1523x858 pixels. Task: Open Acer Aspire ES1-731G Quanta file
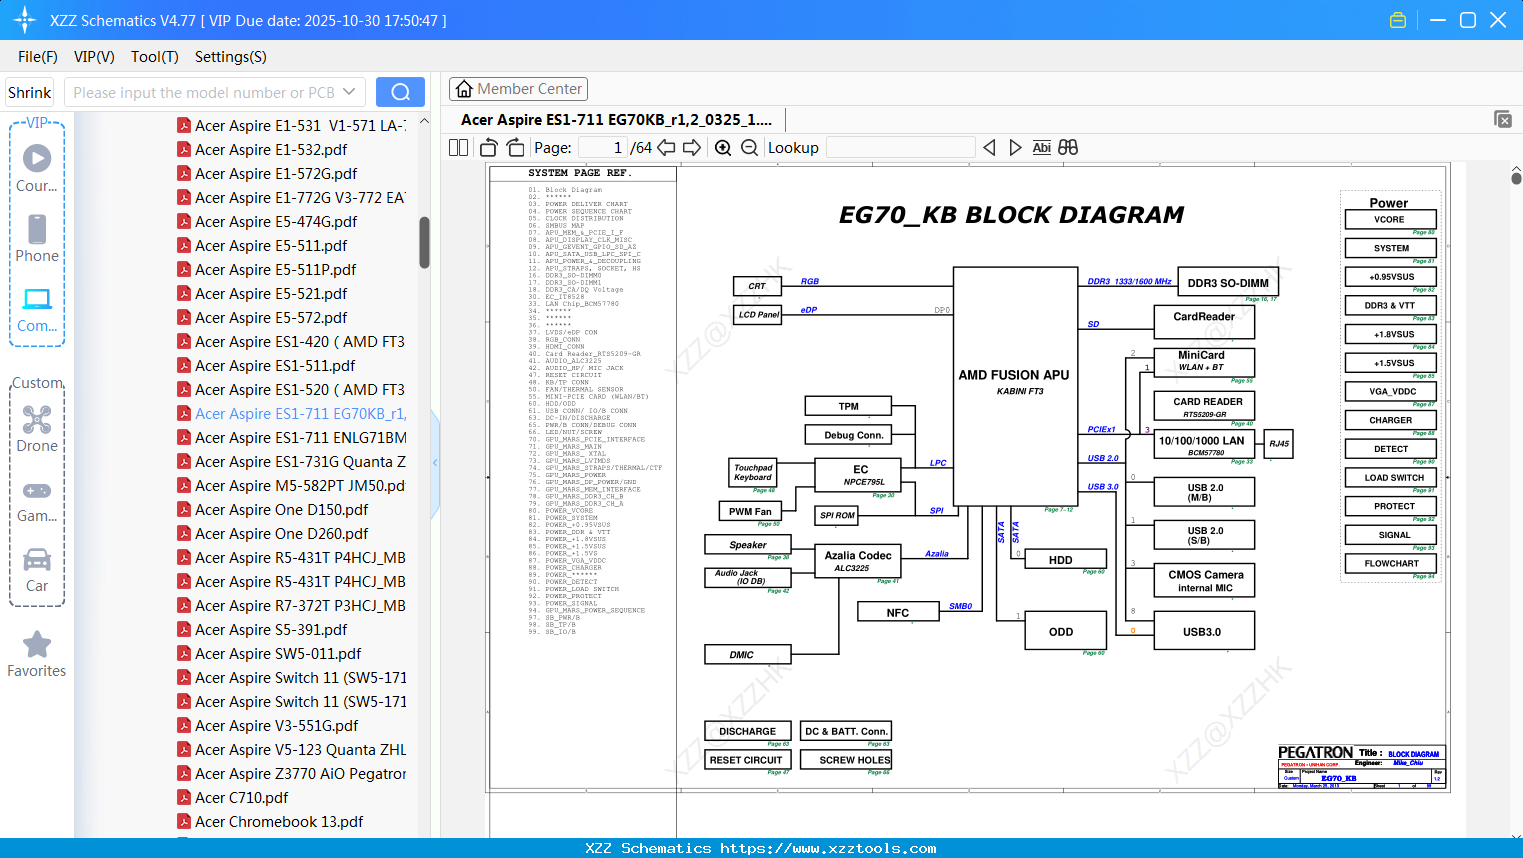[x=291, y=461]
